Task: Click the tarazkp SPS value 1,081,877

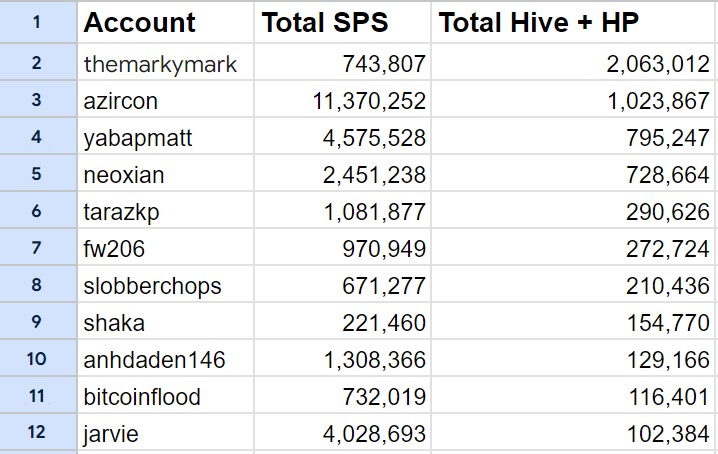Action: (x=377, y=212)
